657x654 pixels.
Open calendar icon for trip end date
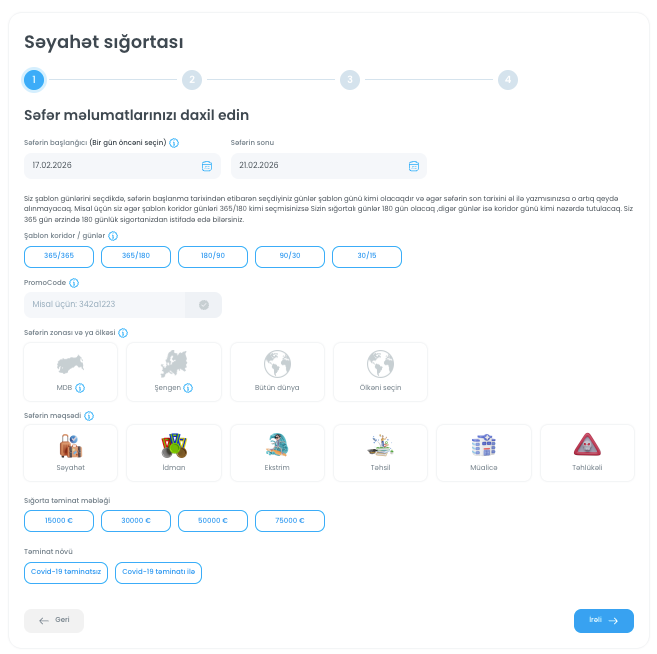pos(413,166)
